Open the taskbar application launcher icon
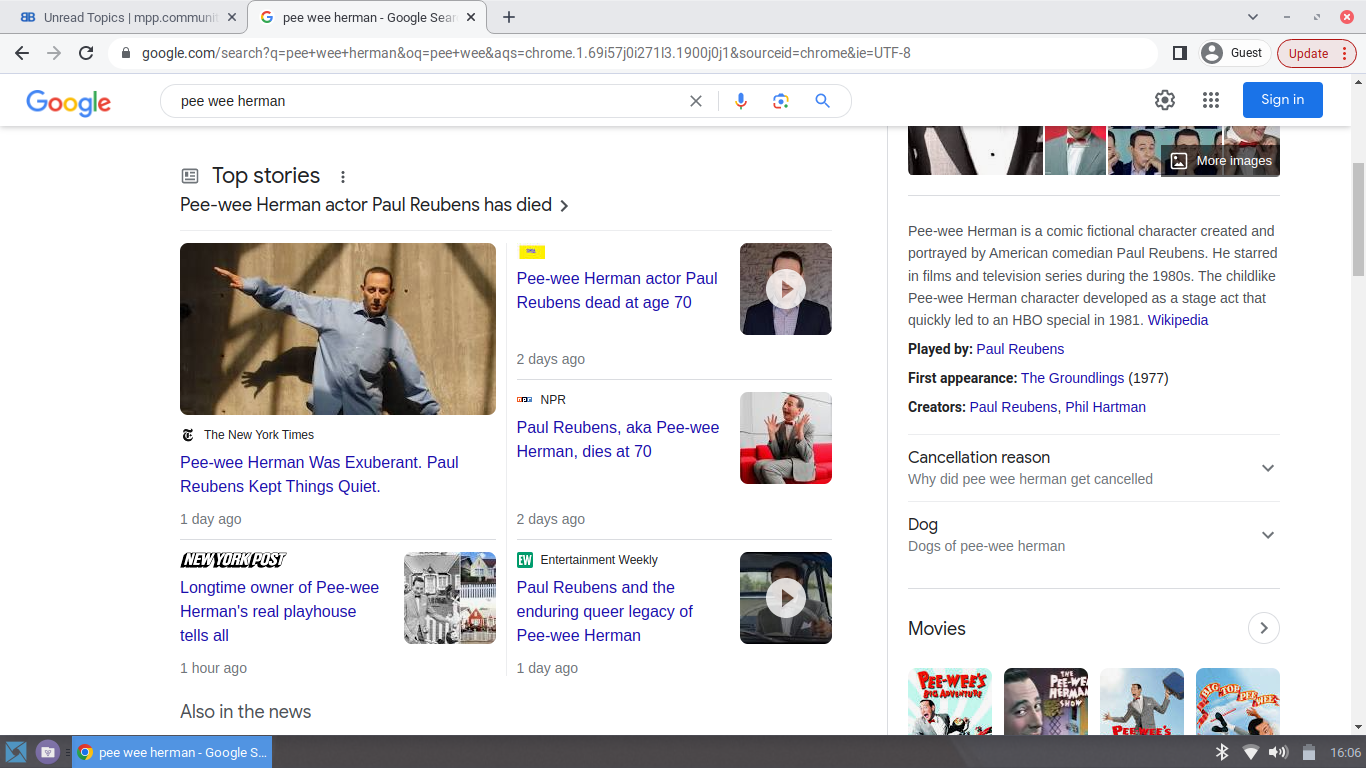Viewport: 1366px width, 768px height. pos(15,752)
